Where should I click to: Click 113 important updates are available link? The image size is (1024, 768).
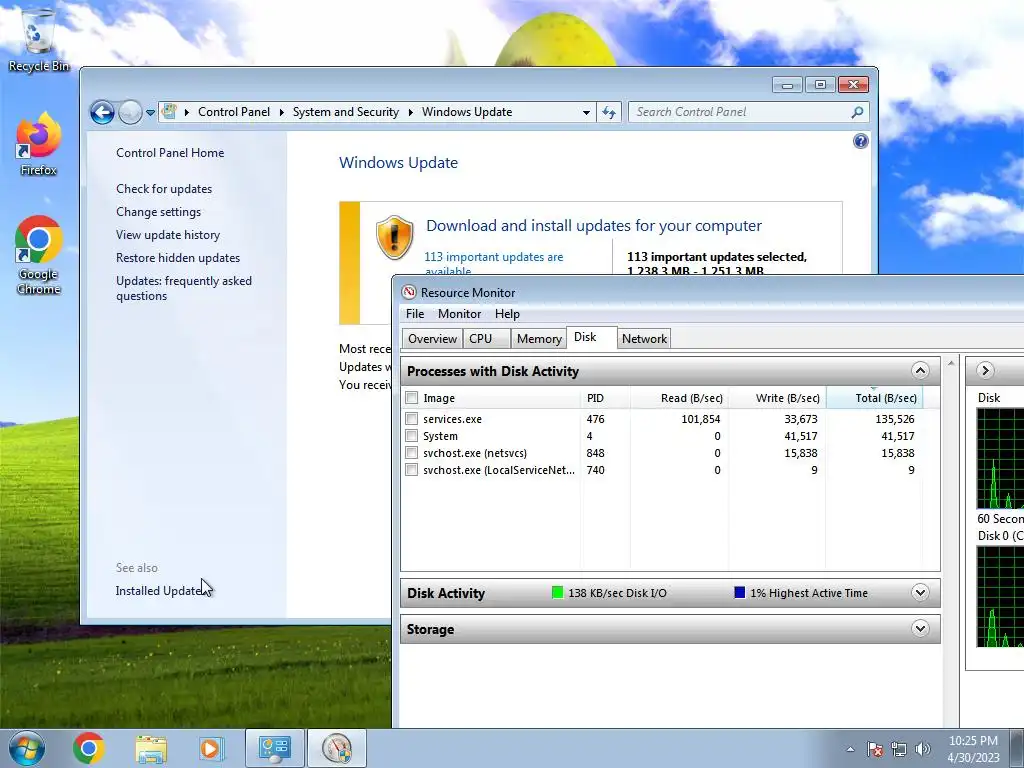[494, 263]
